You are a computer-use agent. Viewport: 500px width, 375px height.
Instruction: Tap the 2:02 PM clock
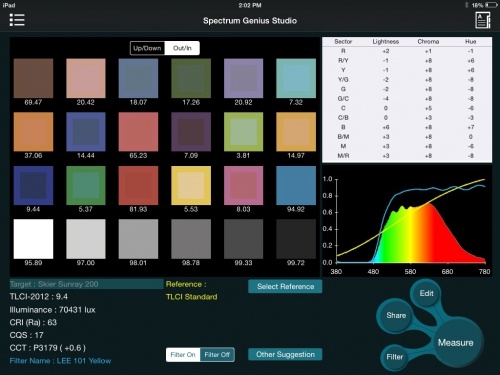(250, 5)
